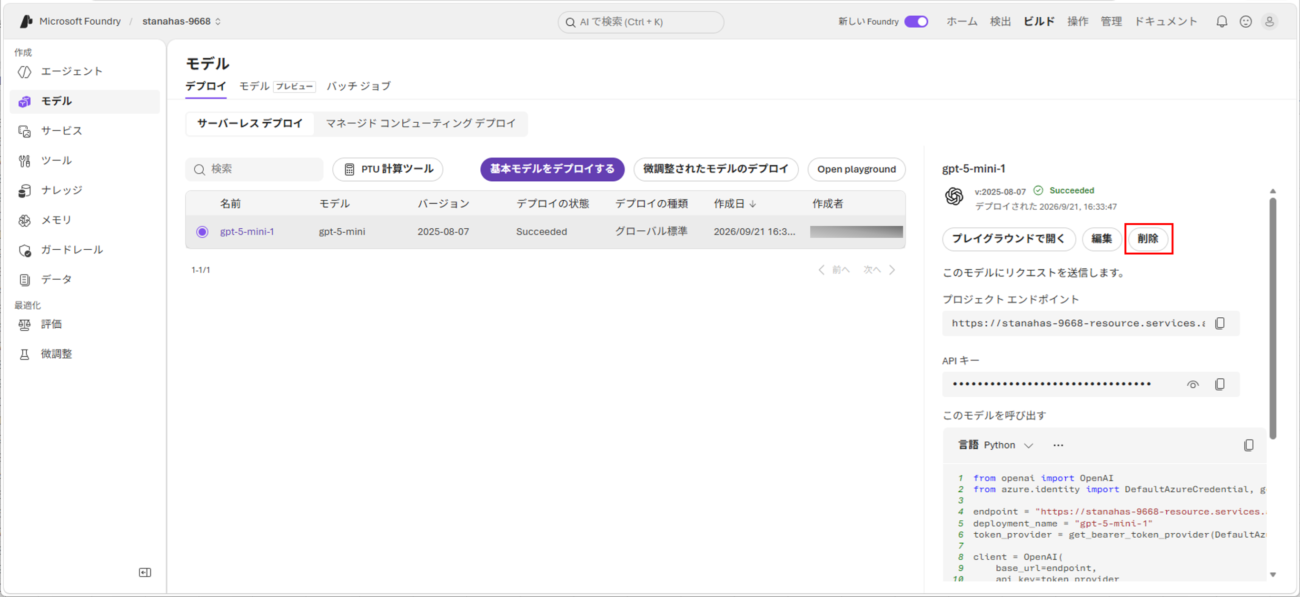1300x597 pixels.
Task: Open the ビルド top menu
Action: pos(1039,21)
